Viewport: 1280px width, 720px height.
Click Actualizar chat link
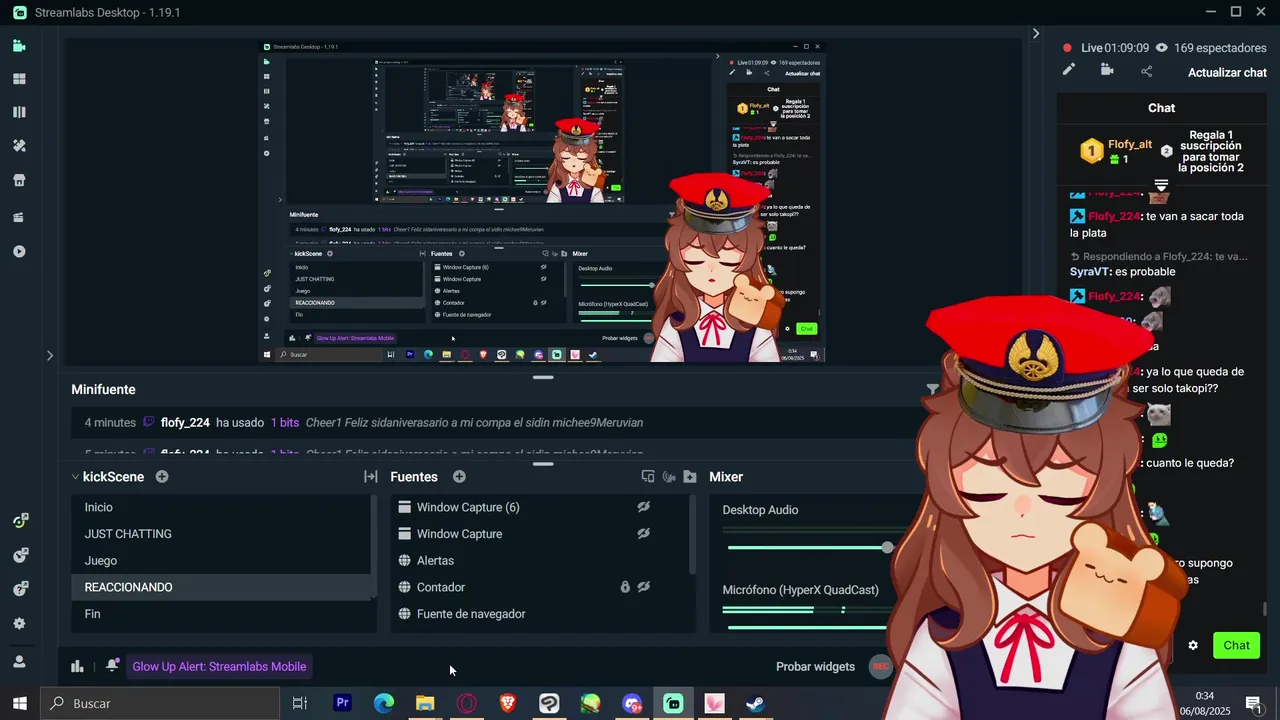pyautogui.click(x=1227, y=73)
